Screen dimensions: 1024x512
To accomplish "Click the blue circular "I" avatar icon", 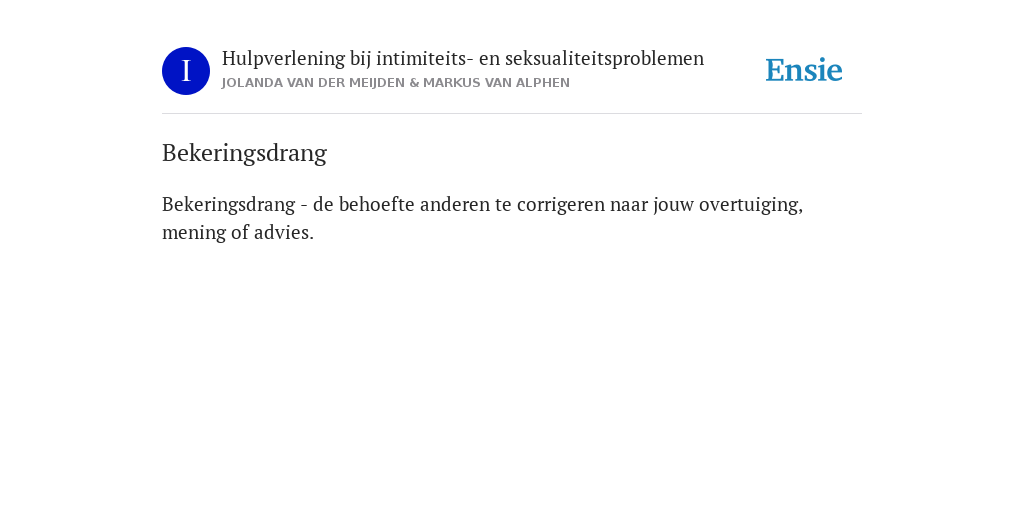I will [185, 71].
